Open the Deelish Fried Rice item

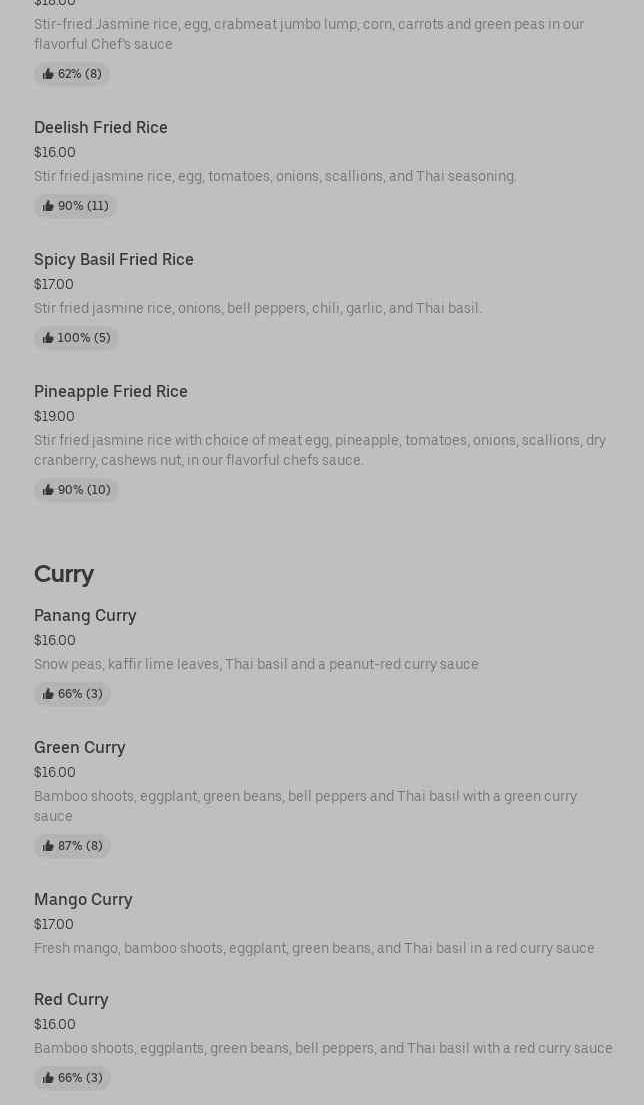pyautogui.click(x=101, y=128)
